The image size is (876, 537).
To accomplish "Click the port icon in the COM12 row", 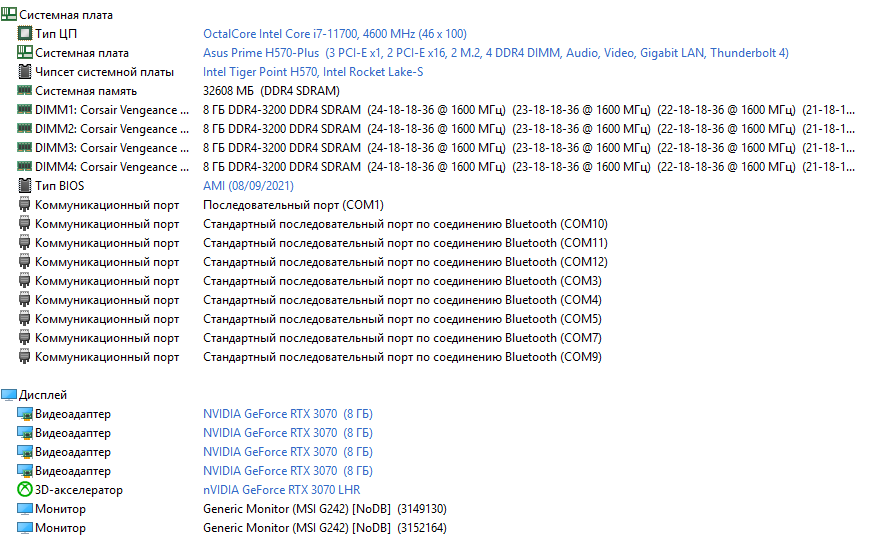I will (25, 262).
